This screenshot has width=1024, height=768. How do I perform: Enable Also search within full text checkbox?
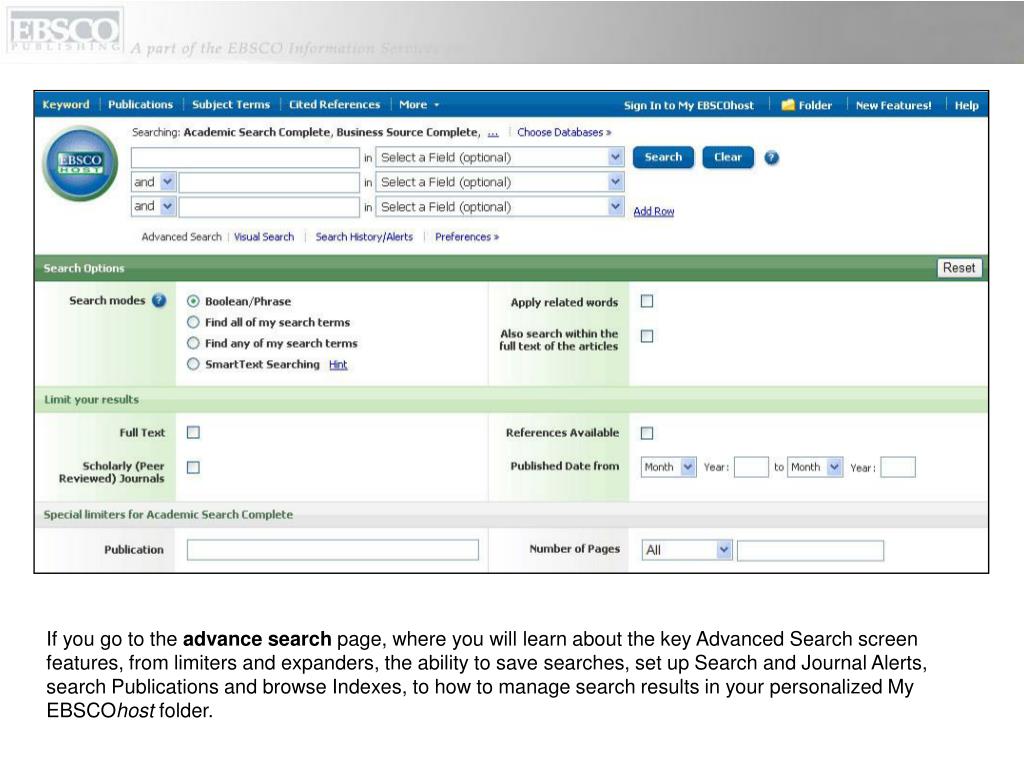pos(647,336)
